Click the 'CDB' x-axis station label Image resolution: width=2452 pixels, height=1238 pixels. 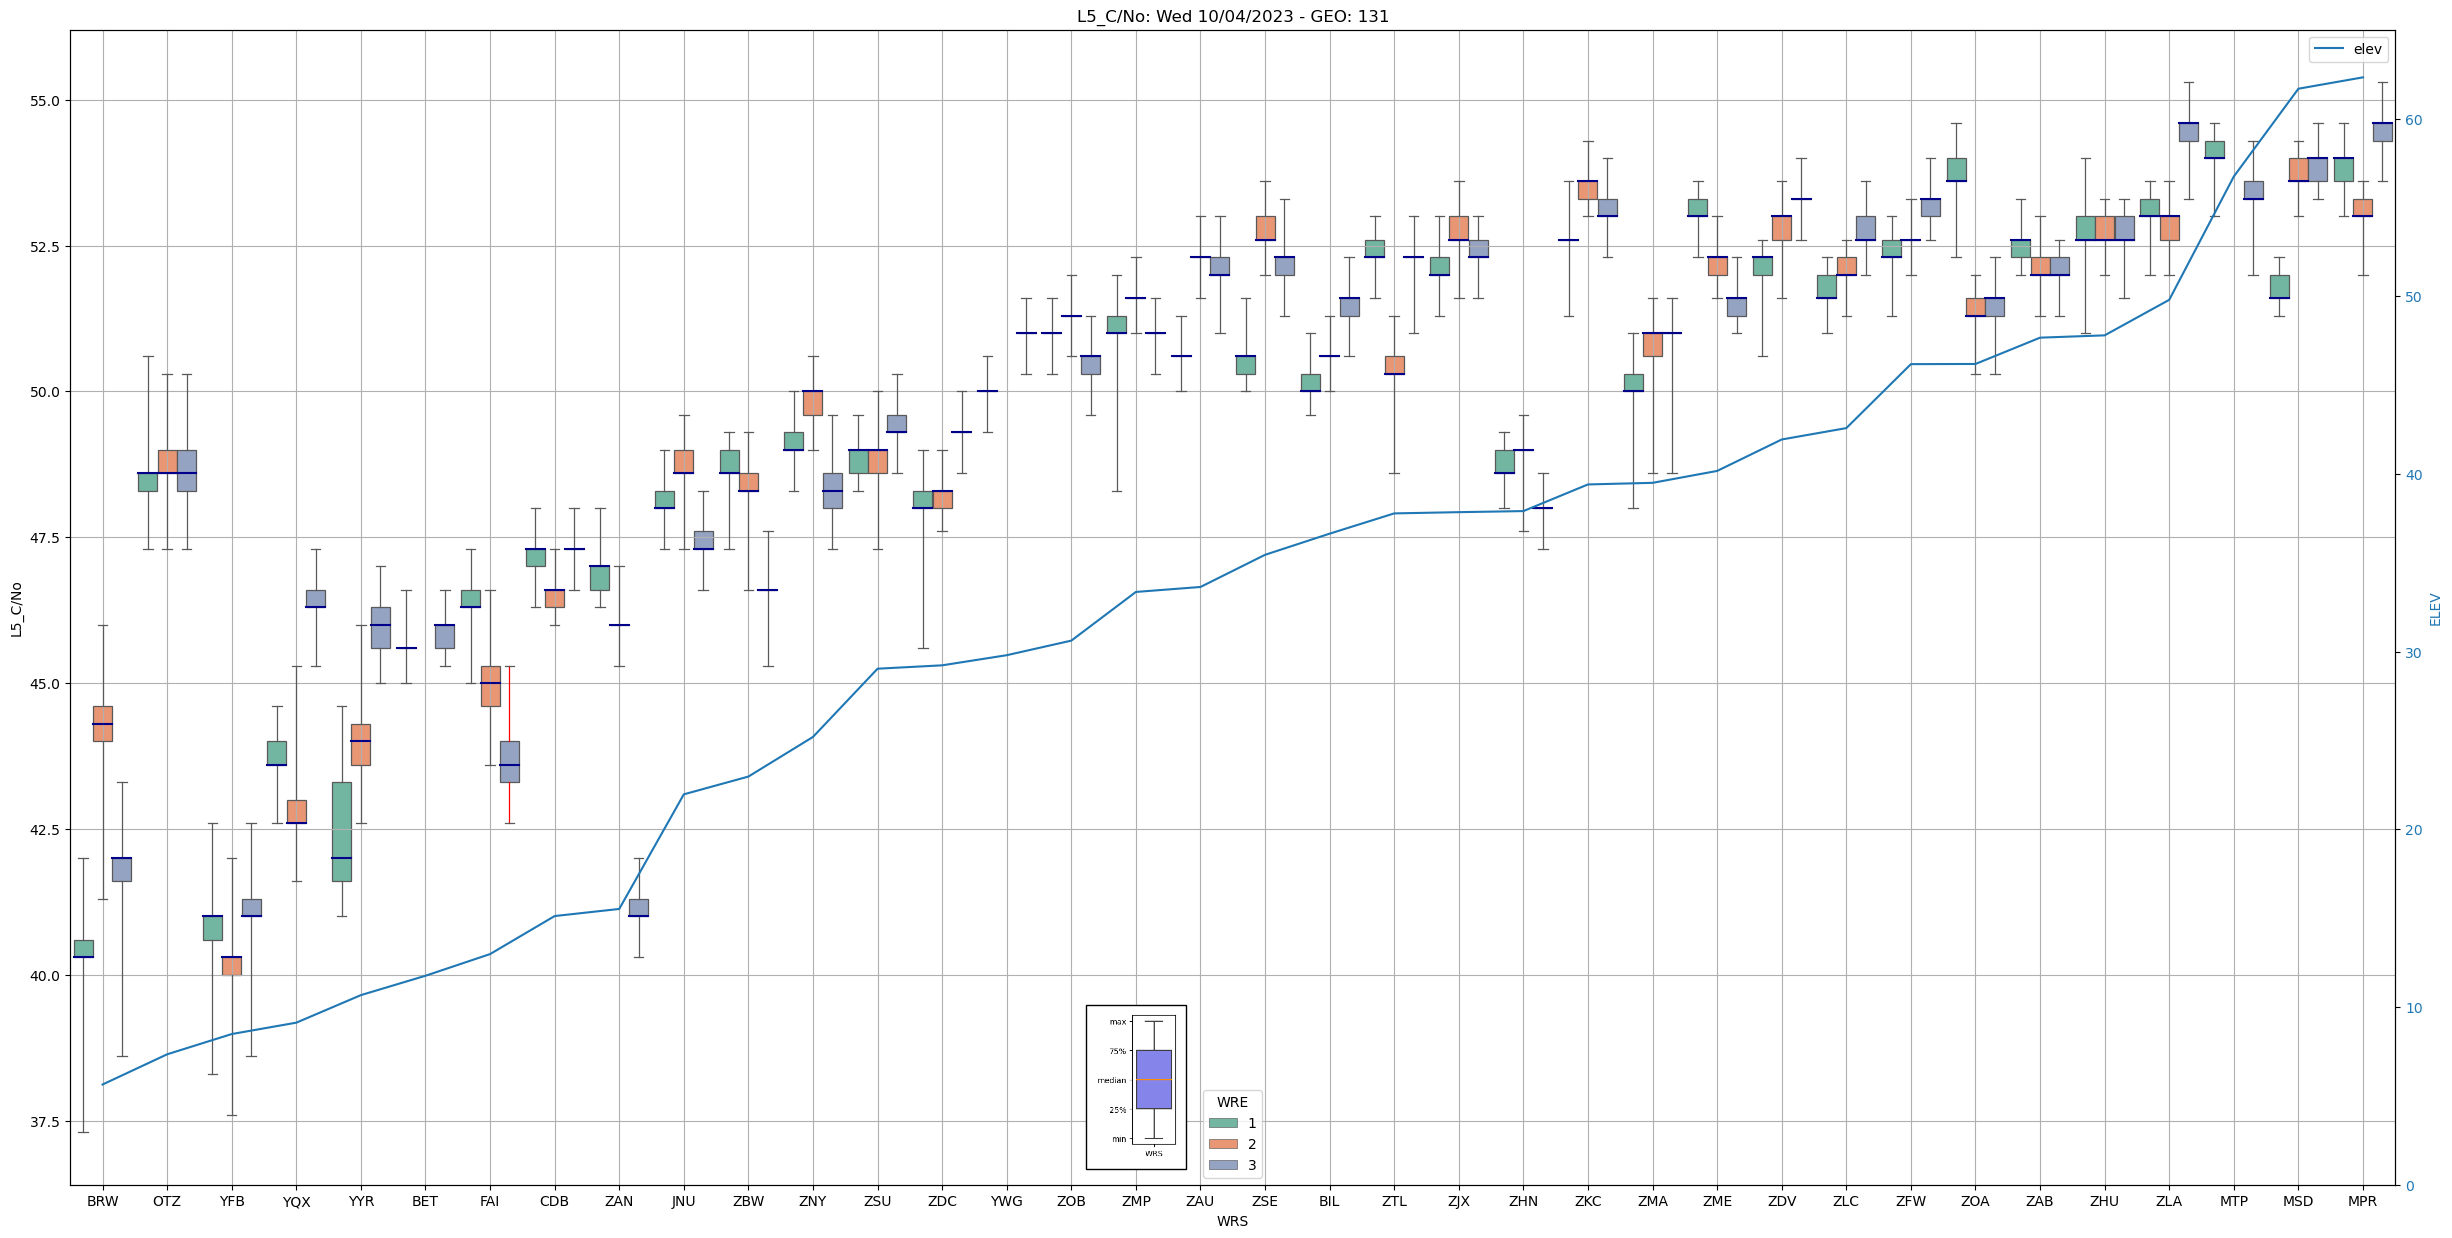[554, 1201]
